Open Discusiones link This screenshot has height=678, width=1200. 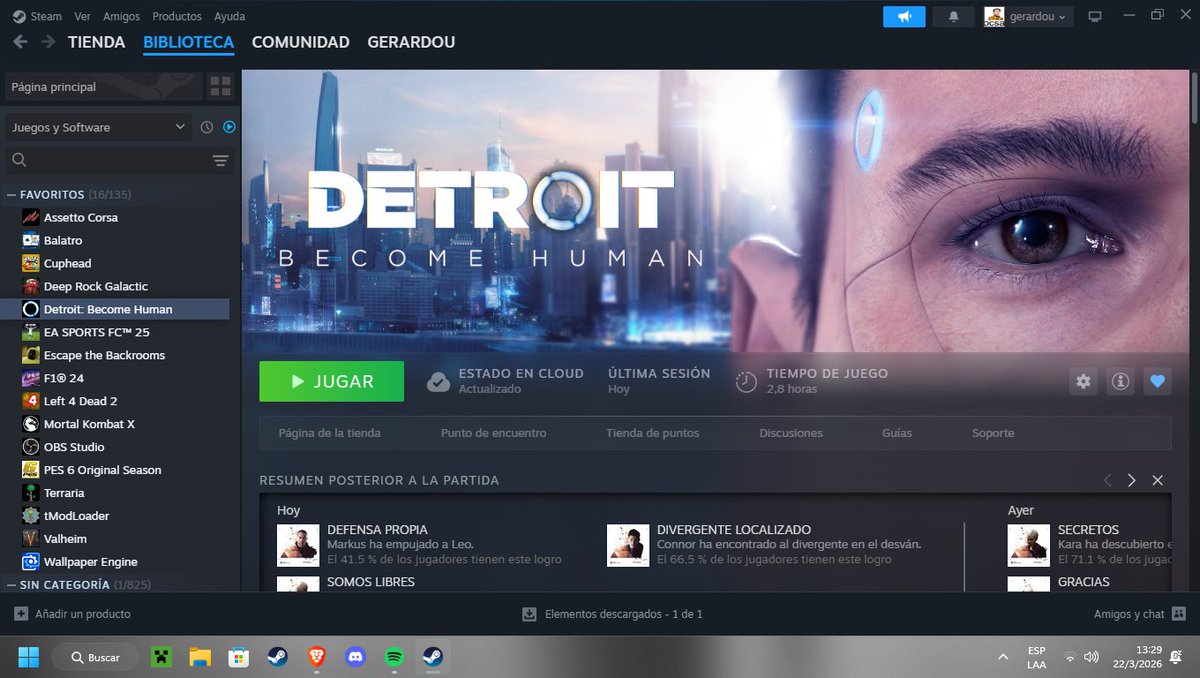coord(791,433)
